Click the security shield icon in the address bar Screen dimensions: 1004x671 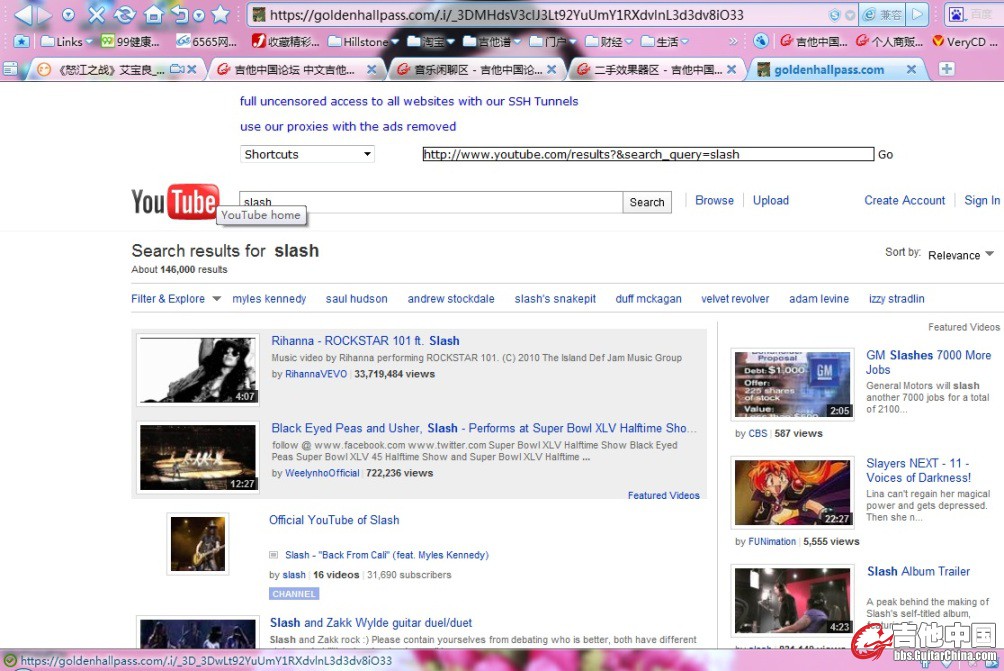point(834,15)
